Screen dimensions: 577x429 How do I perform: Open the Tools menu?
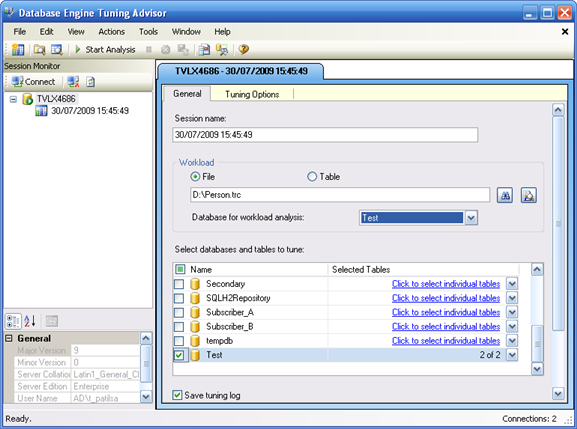(148, 32)
